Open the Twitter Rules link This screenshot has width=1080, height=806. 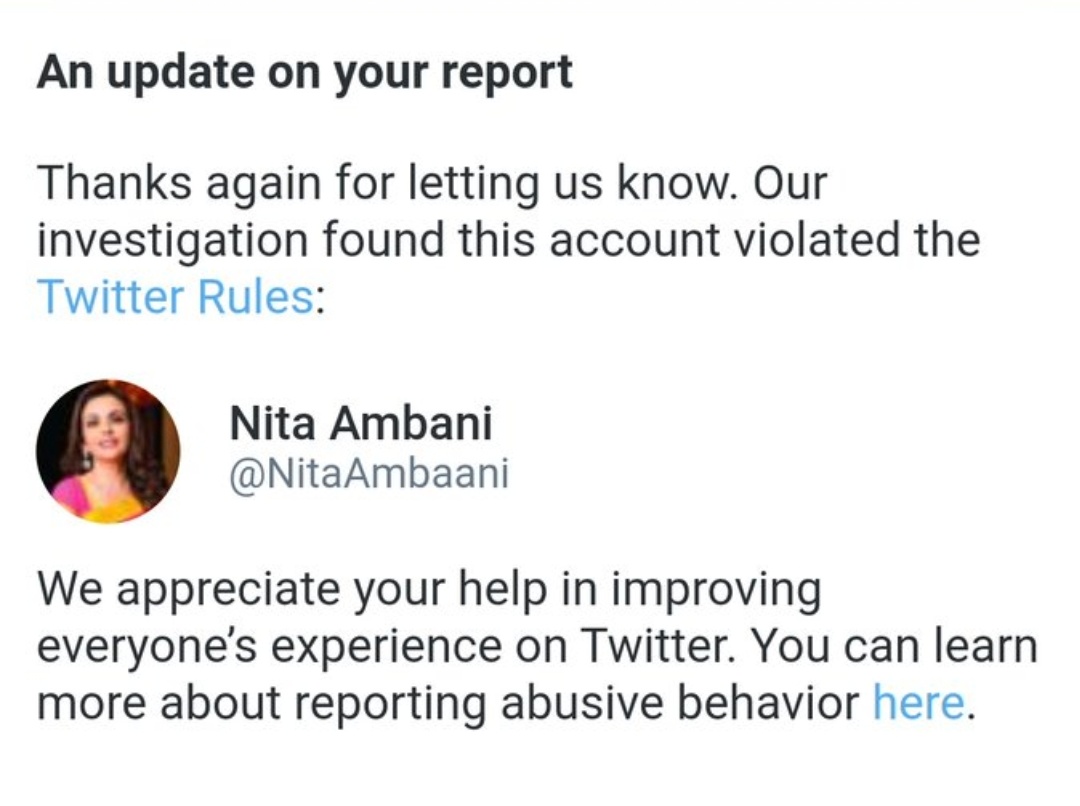coord(176,297)
